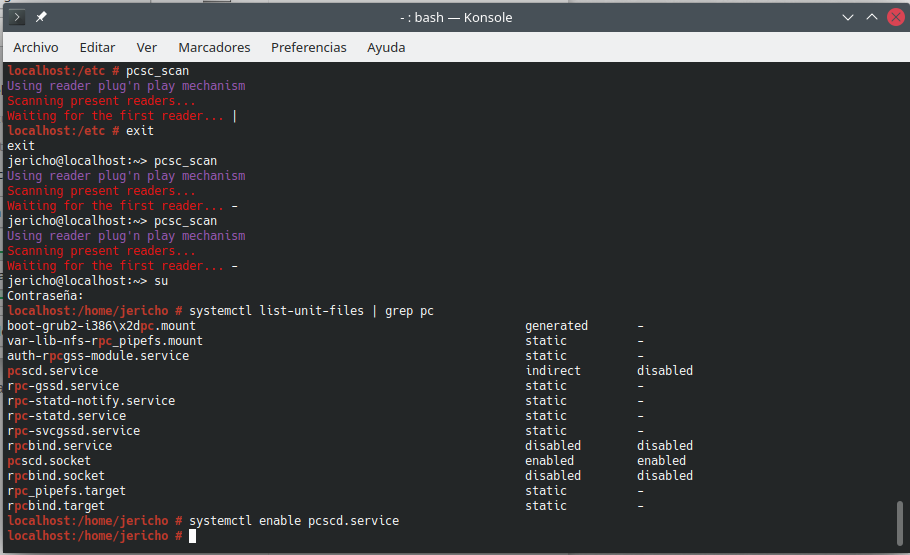Click 'systemctl enable pcscd.service' command text
This screenshot has width=910, height=555.
click(x=294, y=521)
